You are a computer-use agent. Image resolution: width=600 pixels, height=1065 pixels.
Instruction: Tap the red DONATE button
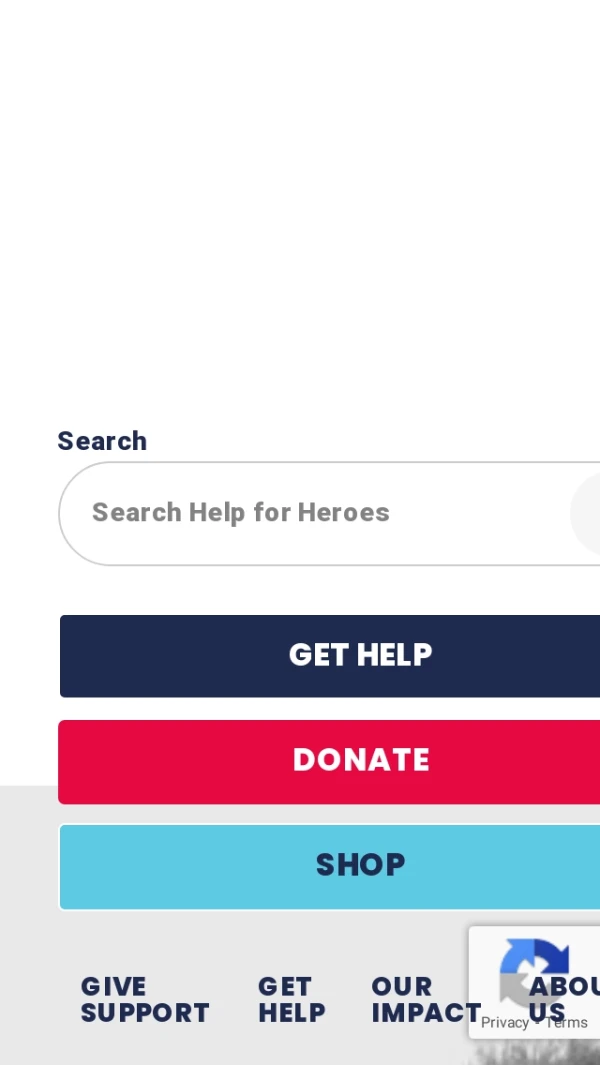click(x=329, y=761)
